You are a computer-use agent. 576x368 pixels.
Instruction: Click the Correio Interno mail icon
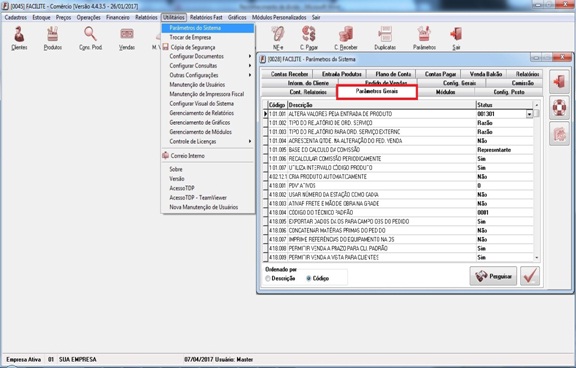tap(165, 155)
